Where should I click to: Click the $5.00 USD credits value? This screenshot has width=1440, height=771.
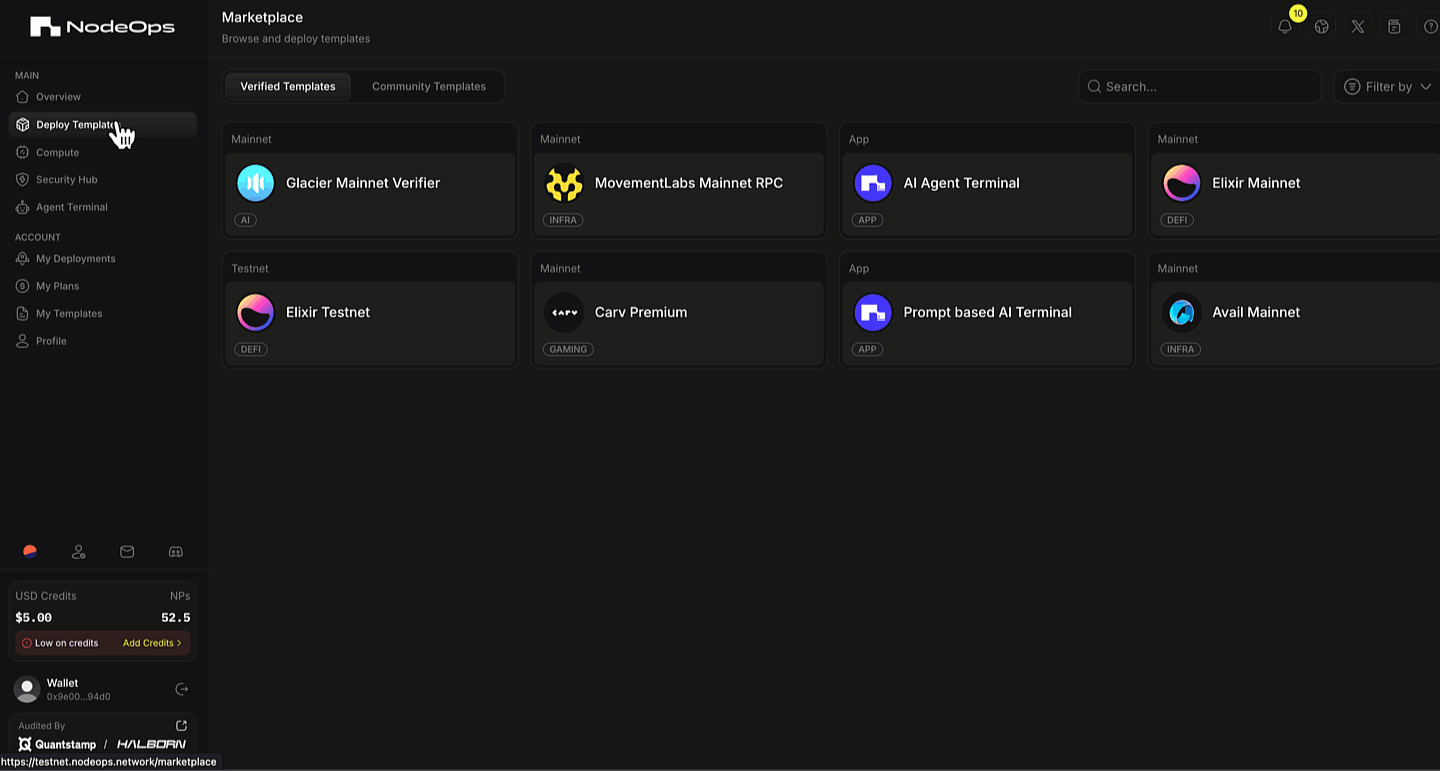point(34,618)
